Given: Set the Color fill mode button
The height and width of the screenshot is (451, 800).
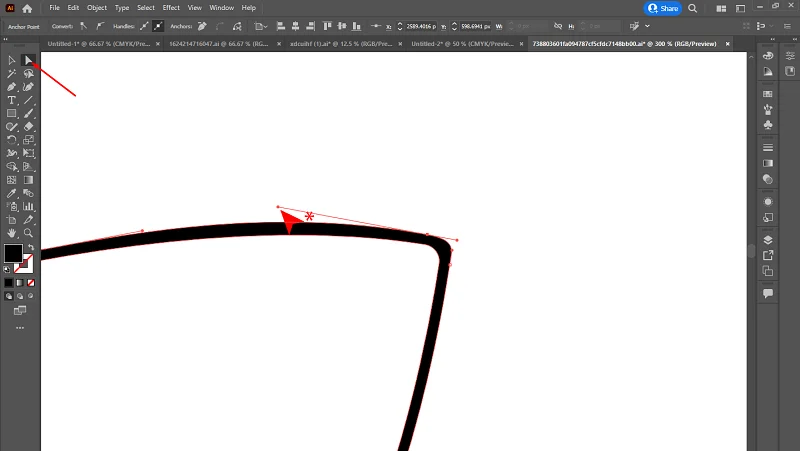Looking at the screenshot, I should point(9,283).
